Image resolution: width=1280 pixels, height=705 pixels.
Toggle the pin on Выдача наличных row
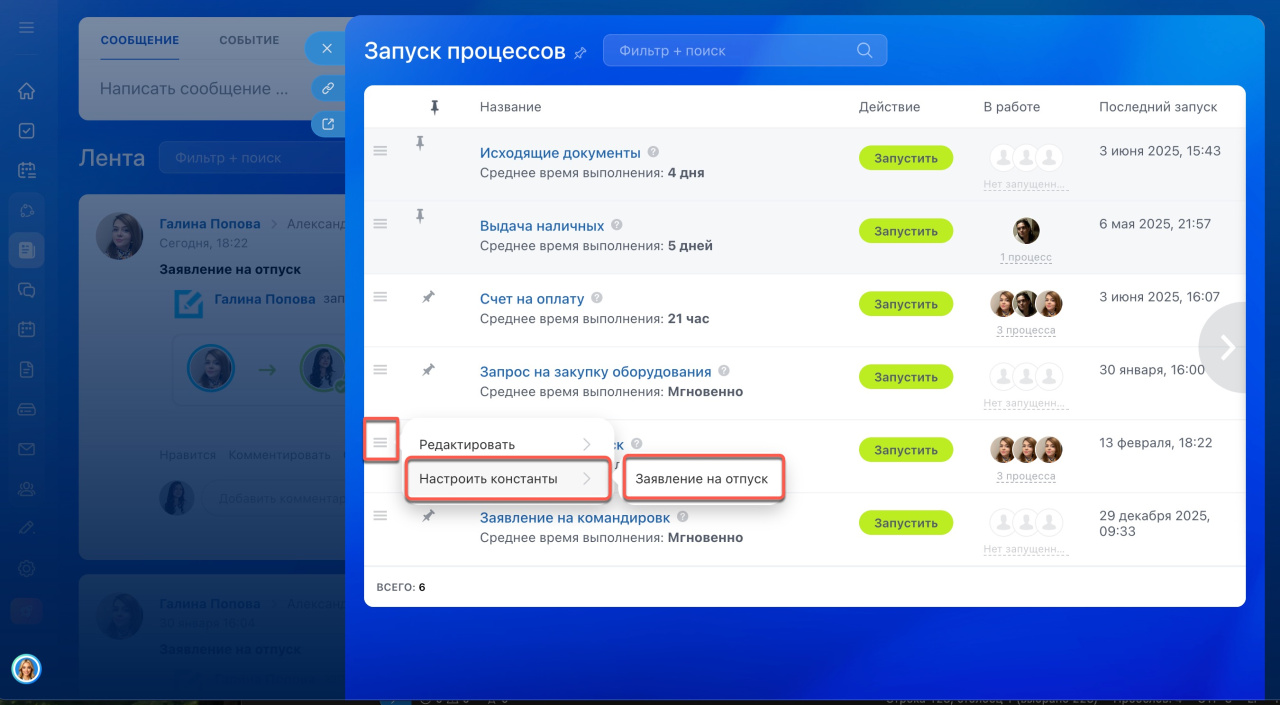coord(420,216)
